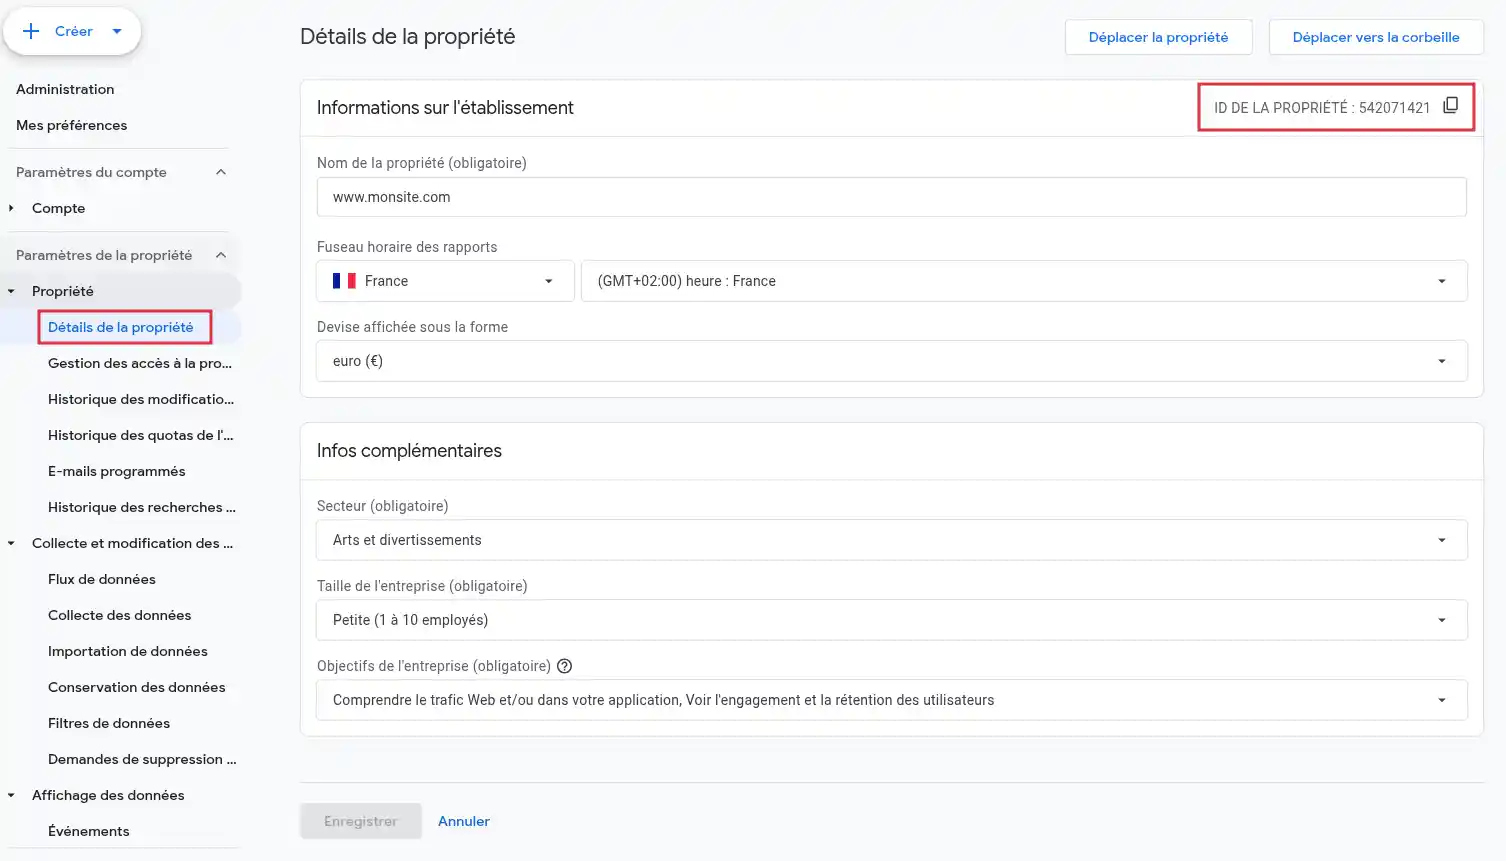Viewport: 1506px width, 861px height.
Task: Open the France country dropdown
Action: (x=445, y=281)
